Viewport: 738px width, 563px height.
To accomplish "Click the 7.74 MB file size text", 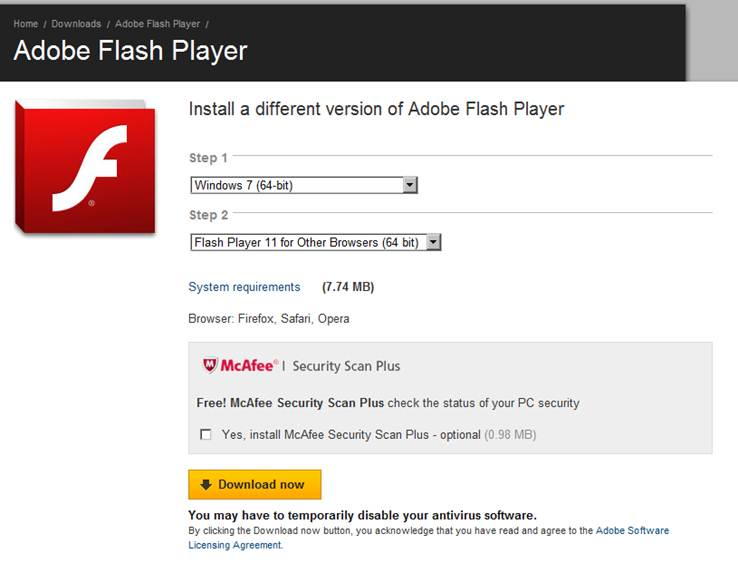I will 348,287.
